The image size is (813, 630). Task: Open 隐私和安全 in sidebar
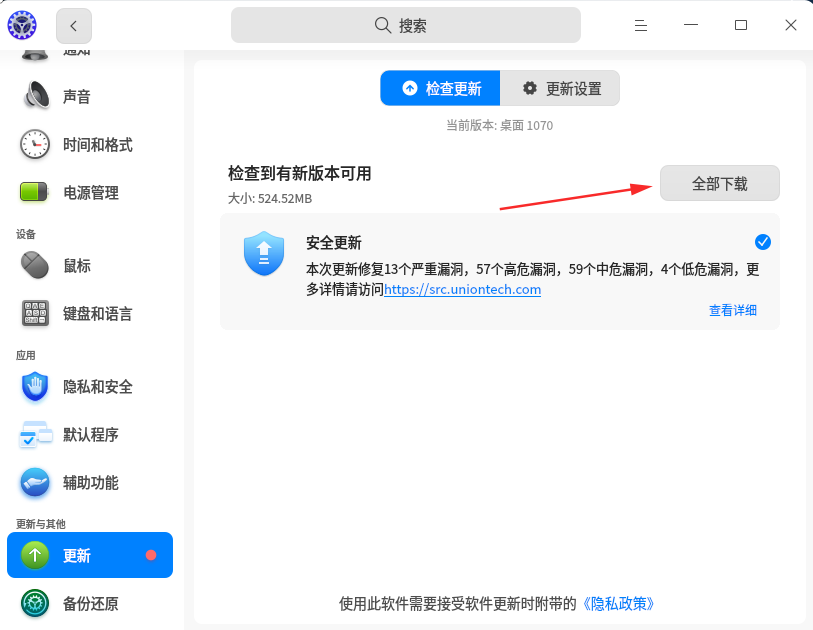(x=90, y=386)
